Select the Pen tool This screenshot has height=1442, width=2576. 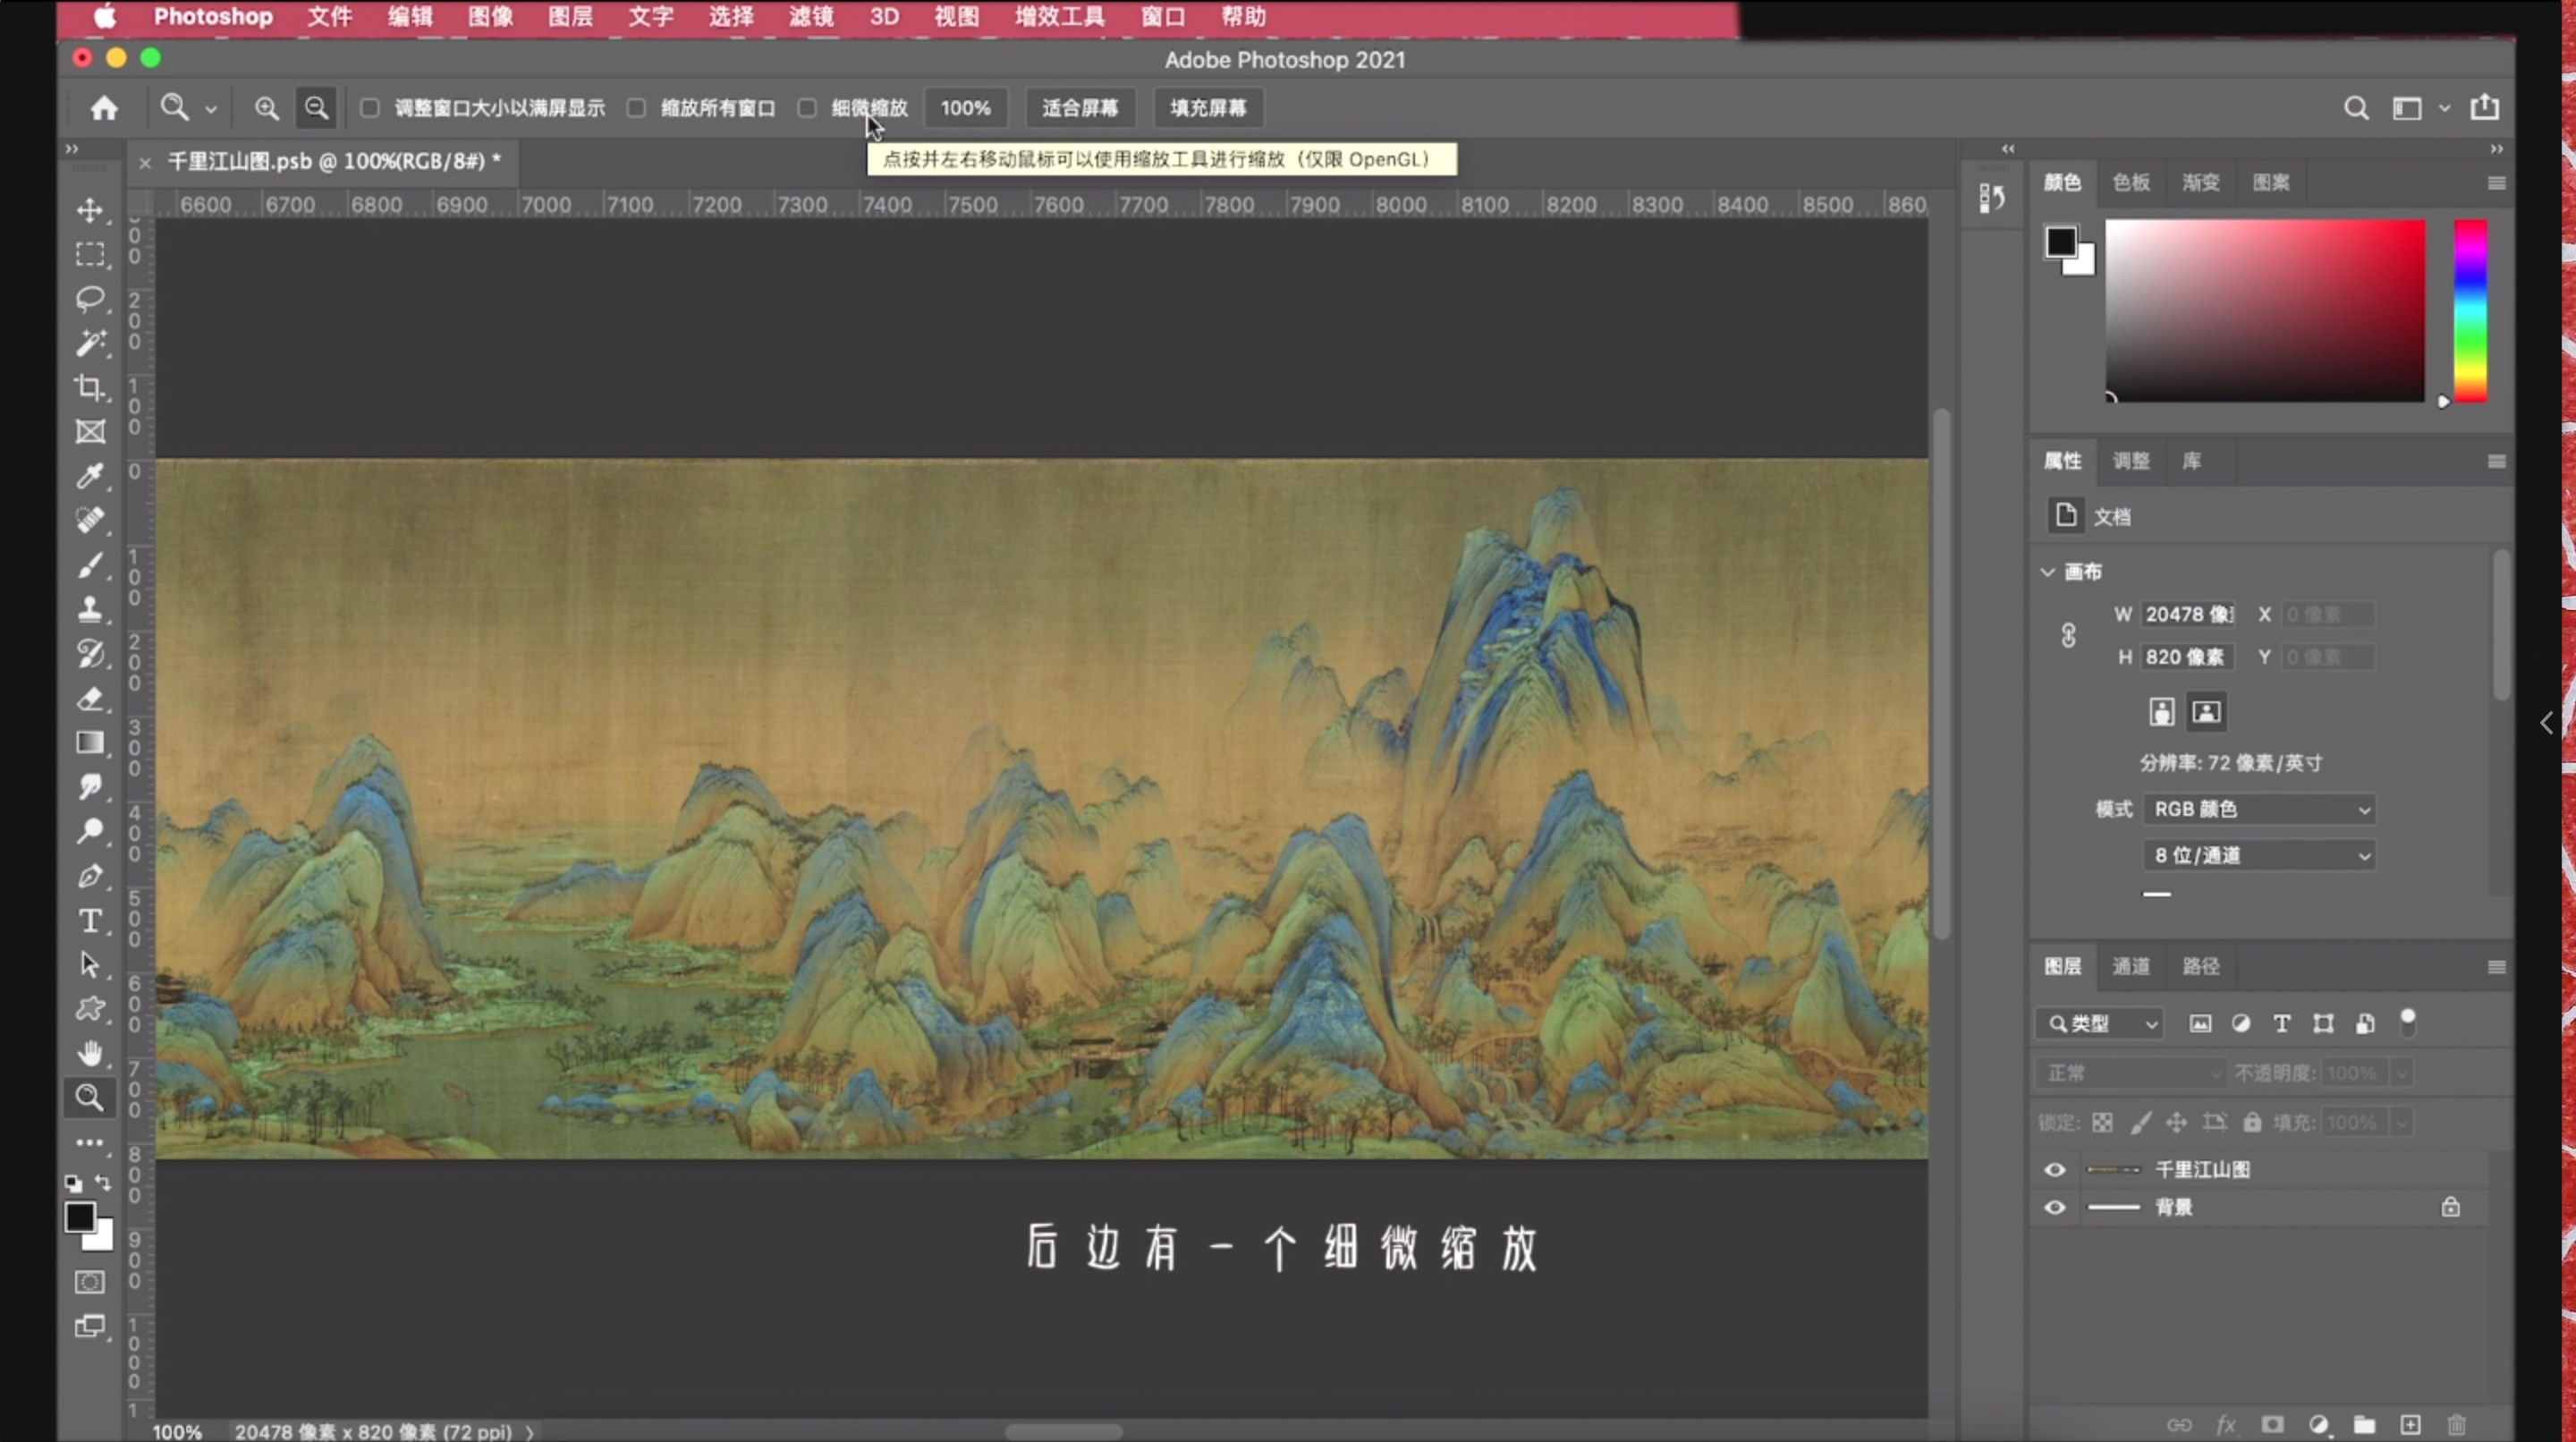pos(90,876)
